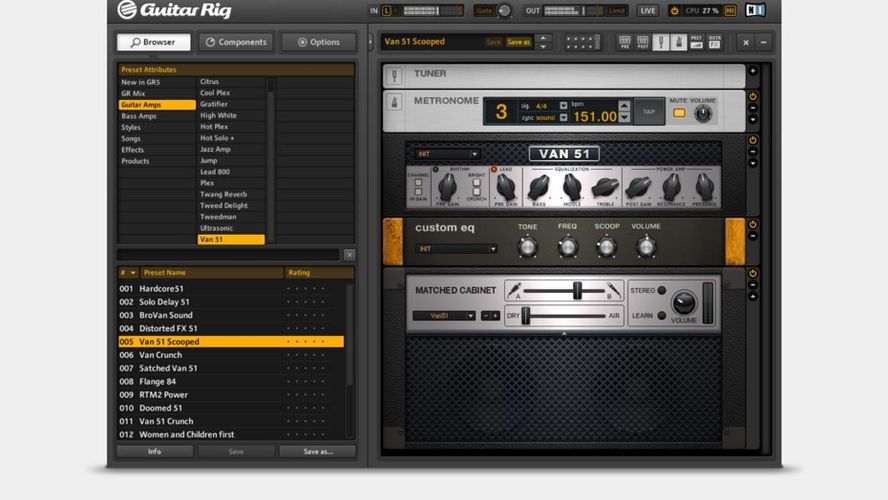
Task: Open preset list sort dropdown arrow
Action: pyautogui.click(x=133, y=273)
